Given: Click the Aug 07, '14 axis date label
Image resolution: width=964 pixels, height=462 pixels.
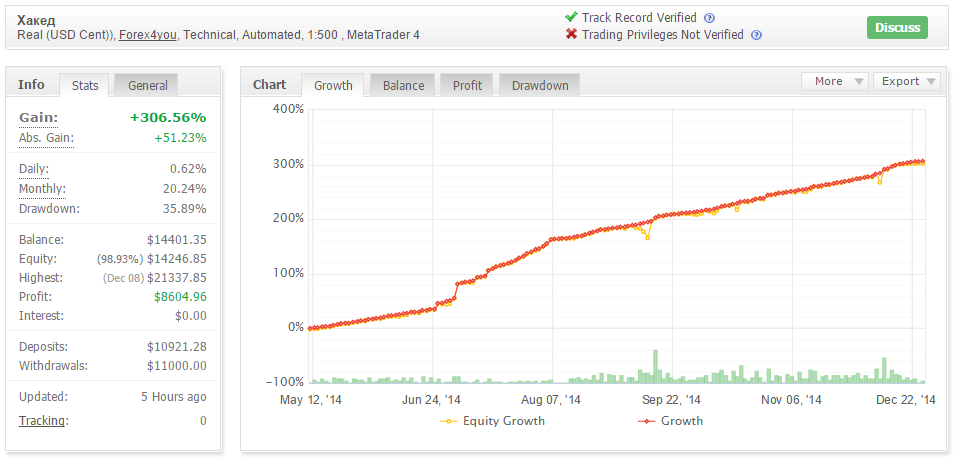Looking at the screenshot, I should tap(551, 400).
